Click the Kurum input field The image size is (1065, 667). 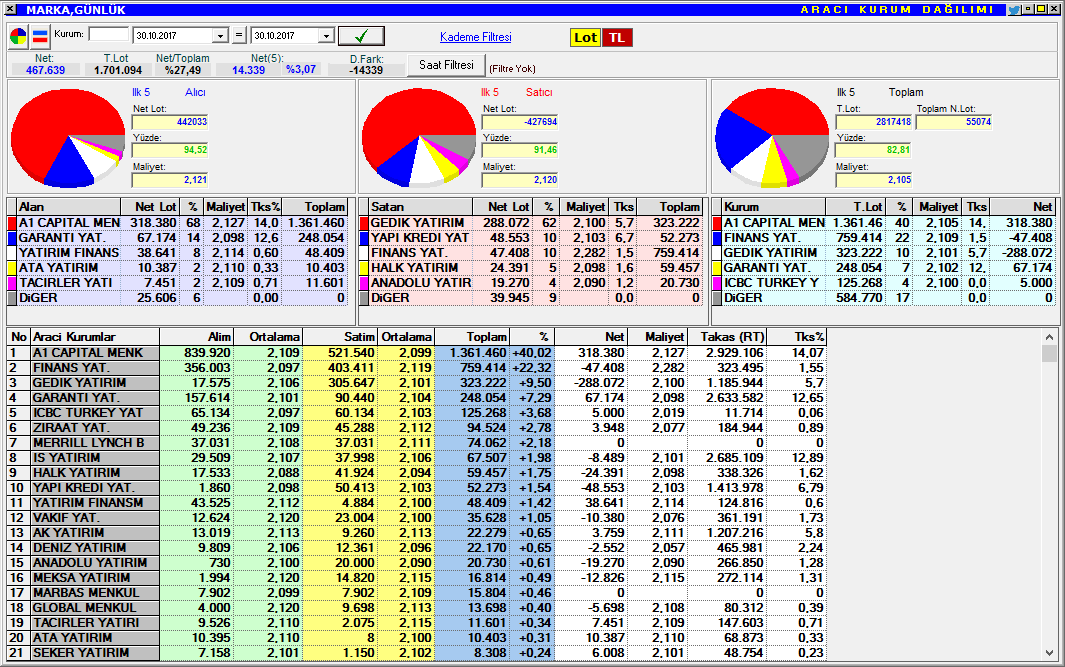[109, 35]
